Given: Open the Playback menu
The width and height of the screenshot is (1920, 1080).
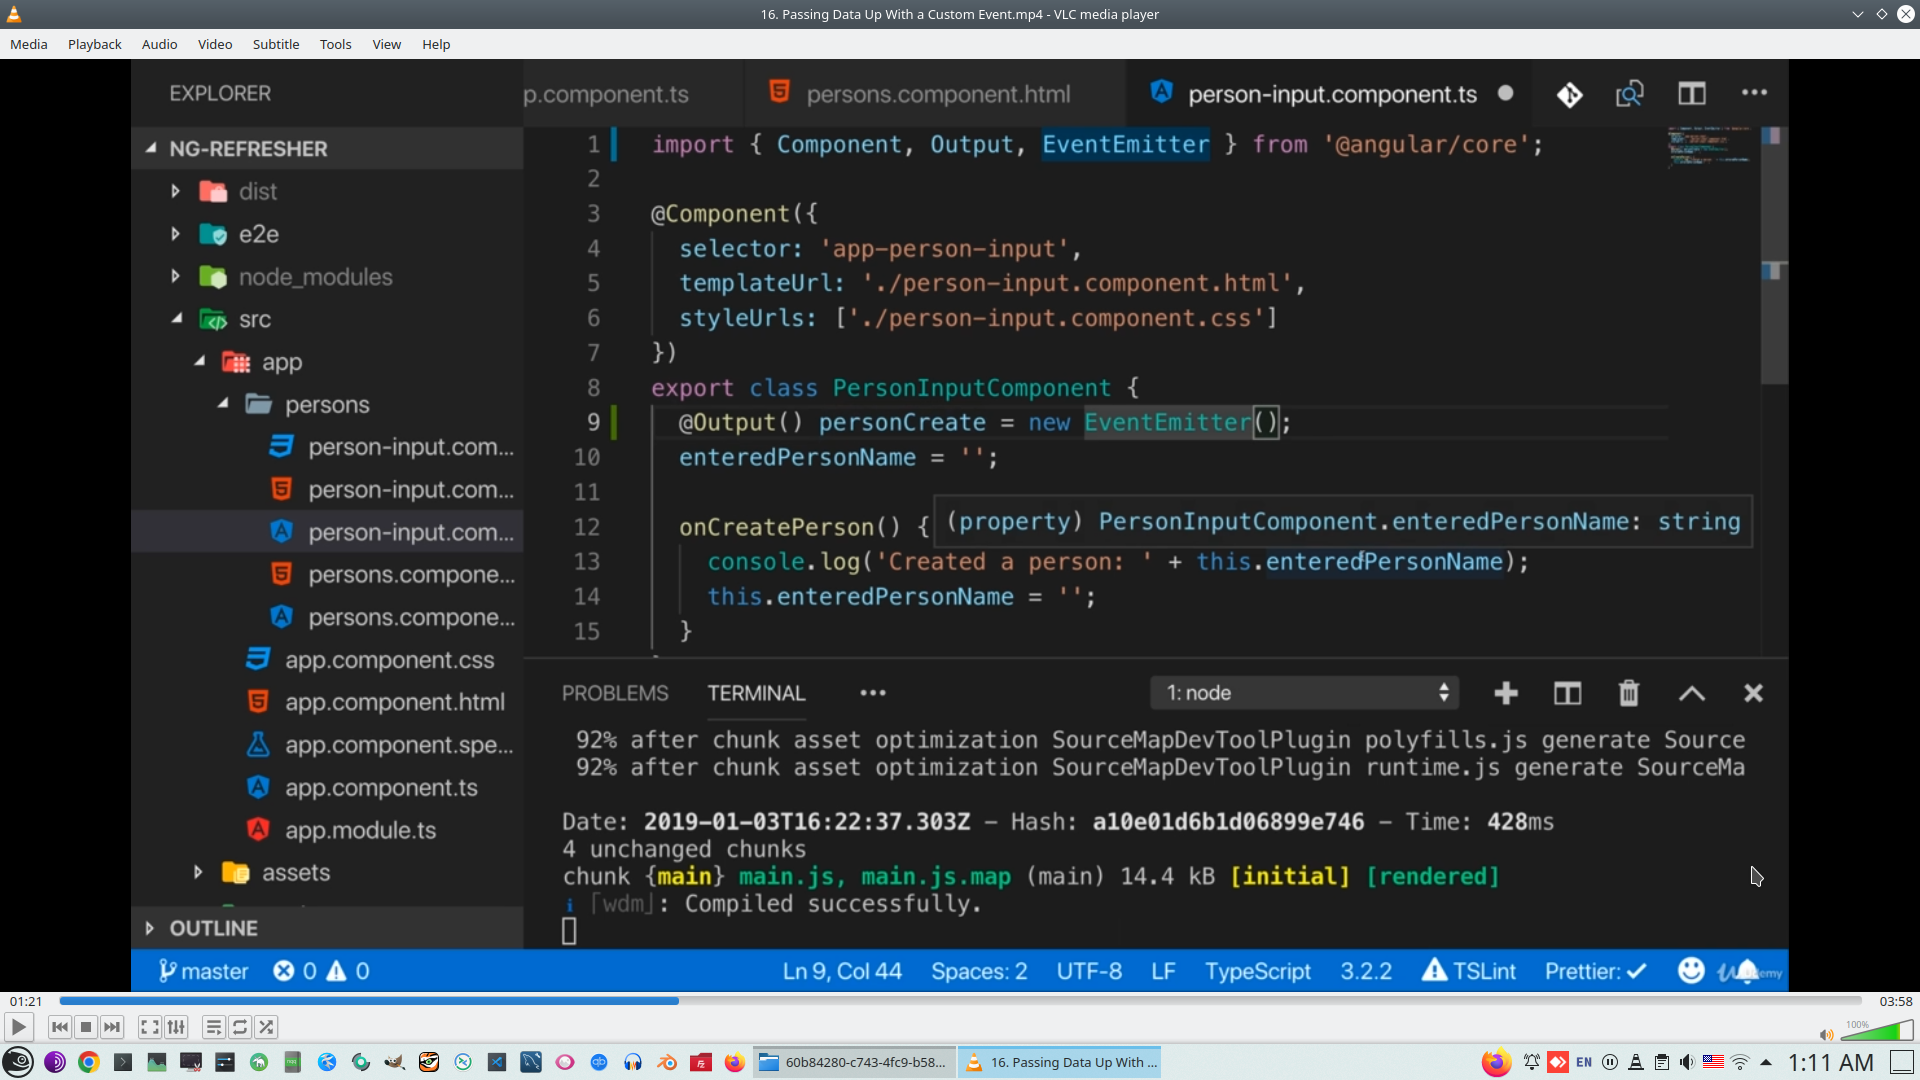Looking at the screenshot, I should coord(94,44).
